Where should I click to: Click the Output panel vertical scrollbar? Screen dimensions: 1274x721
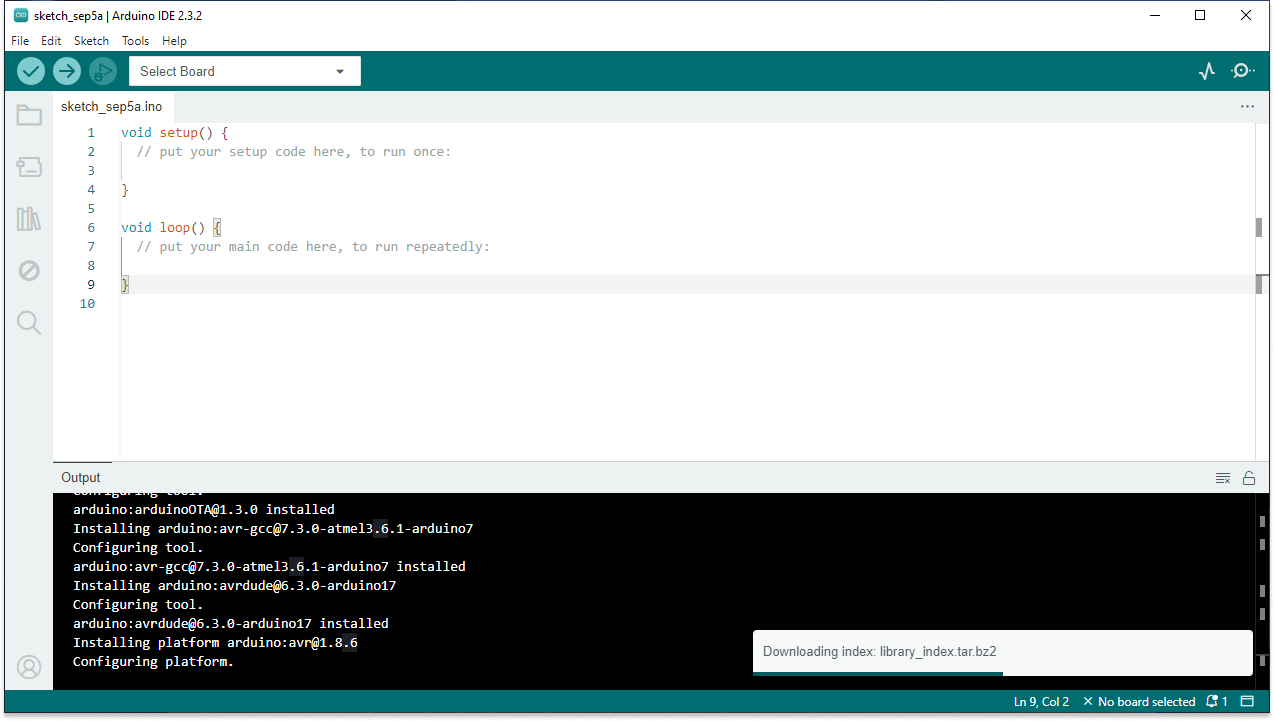pos(1264,590)
